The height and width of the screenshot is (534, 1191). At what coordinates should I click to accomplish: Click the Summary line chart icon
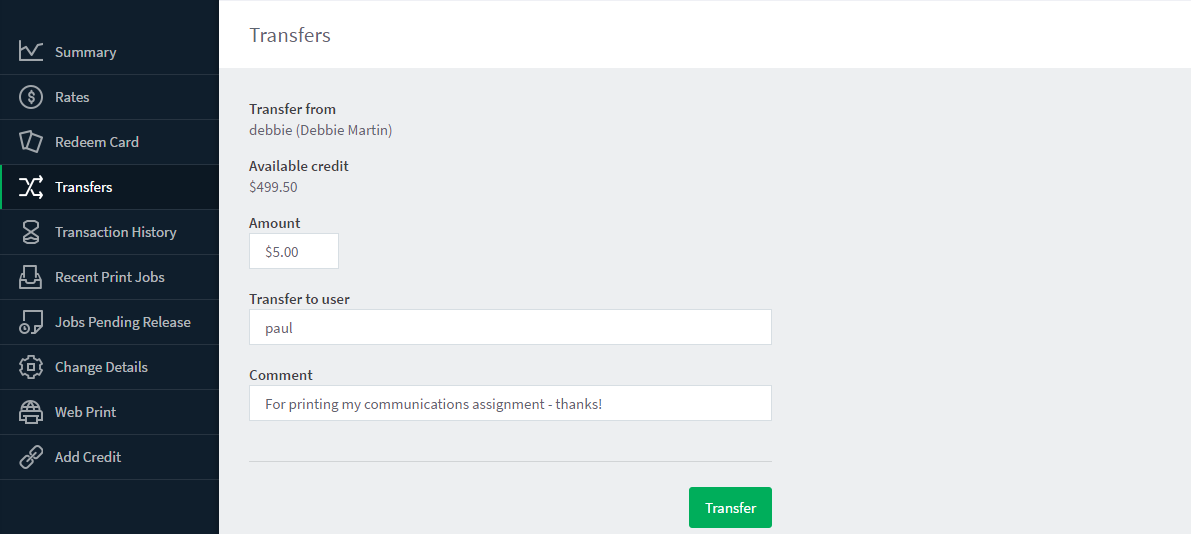31,52
